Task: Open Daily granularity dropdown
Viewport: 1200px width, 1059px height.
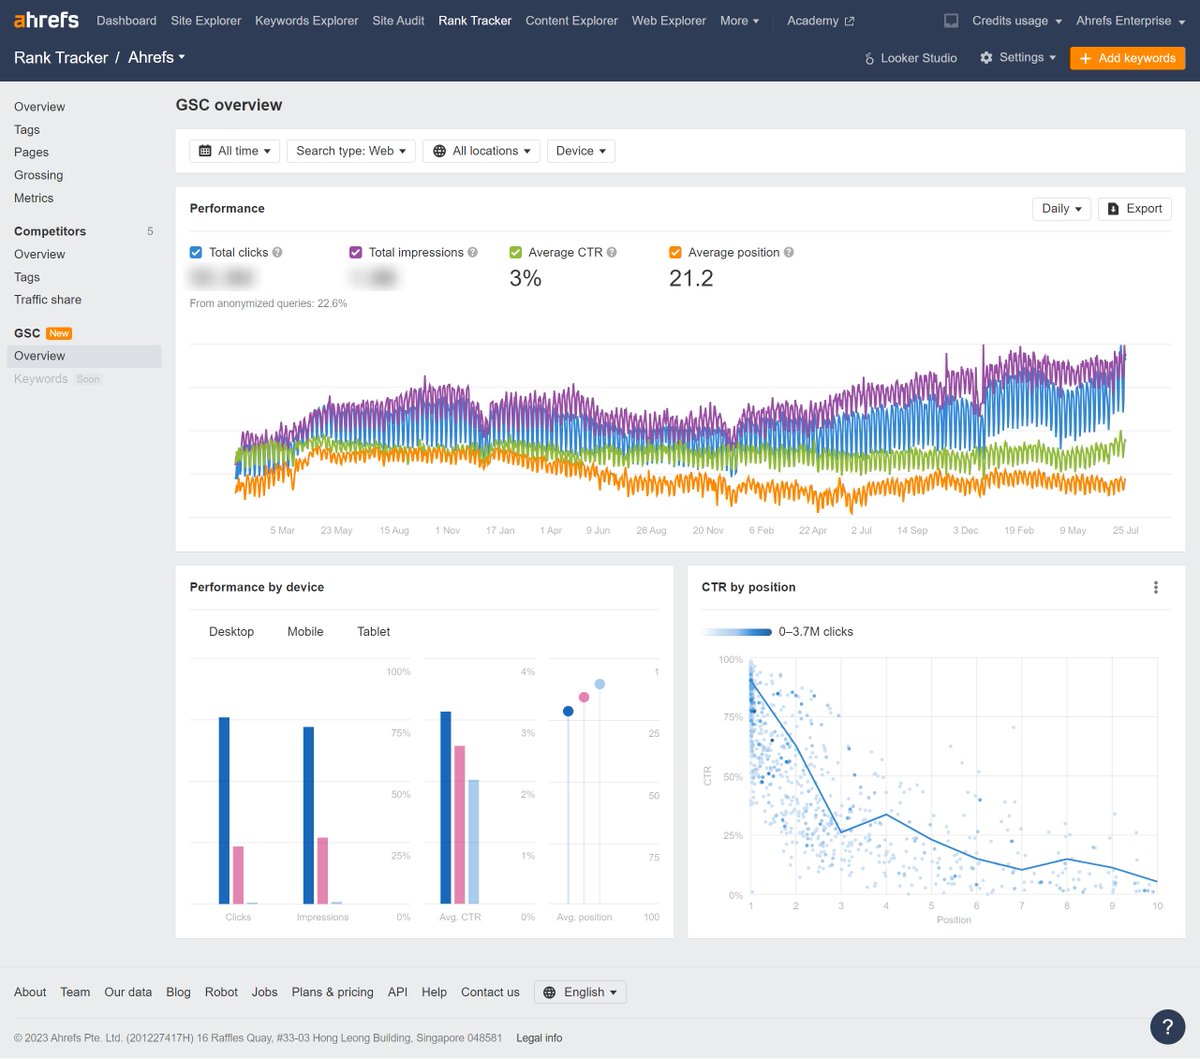Action: point(1061,209)
